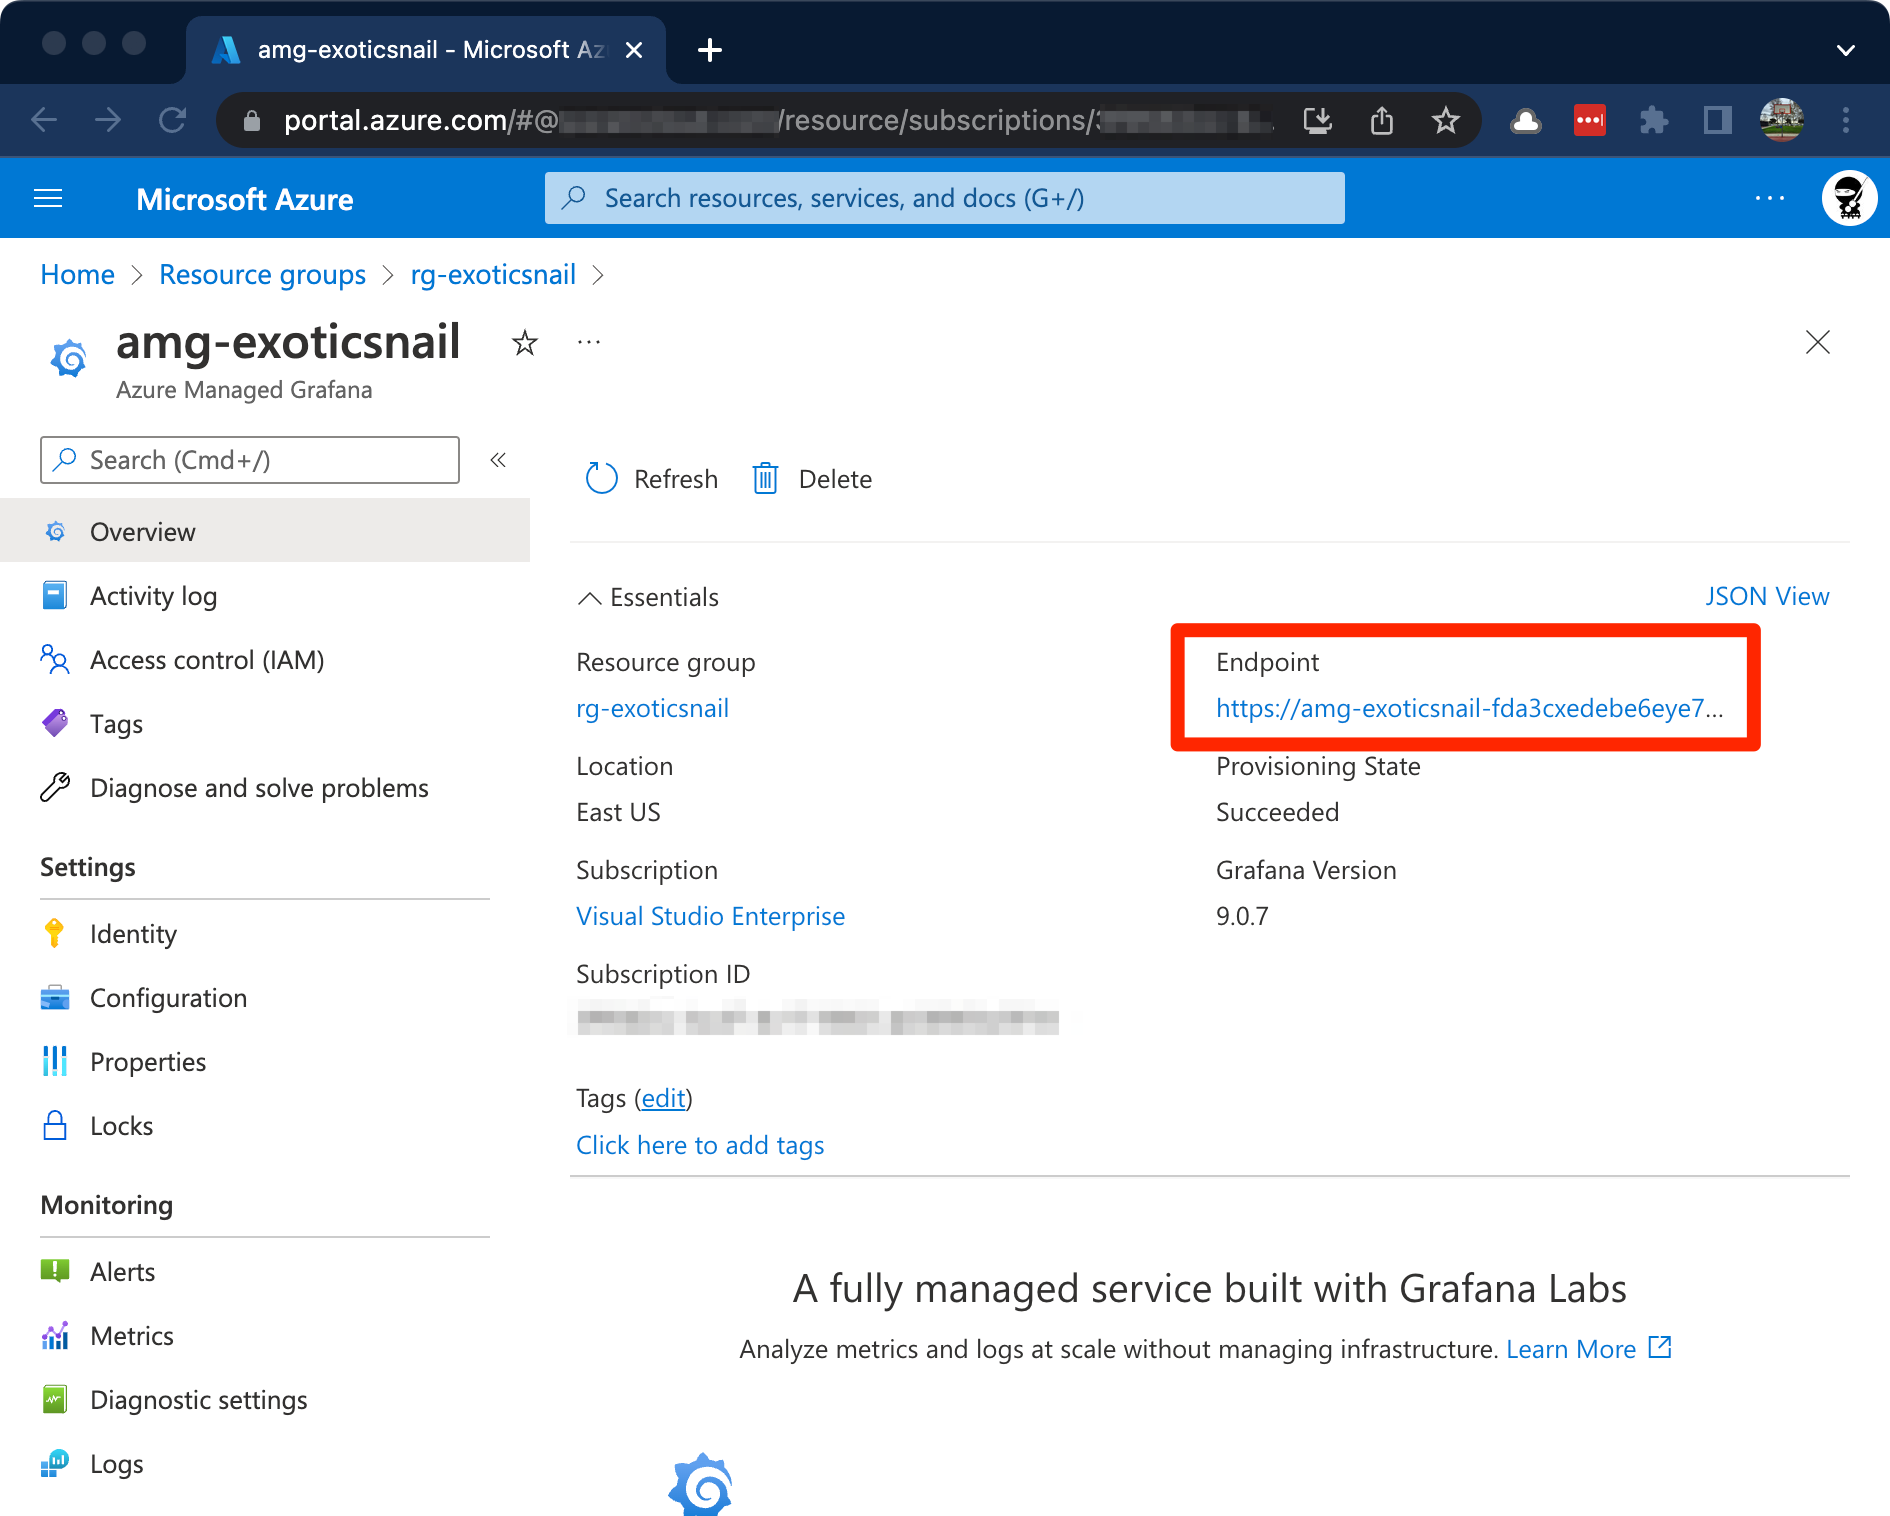Viewport: 1890px width, 1516px height.
Task: Open the Azure portal hamburger menu
Action: click(48, 199)
